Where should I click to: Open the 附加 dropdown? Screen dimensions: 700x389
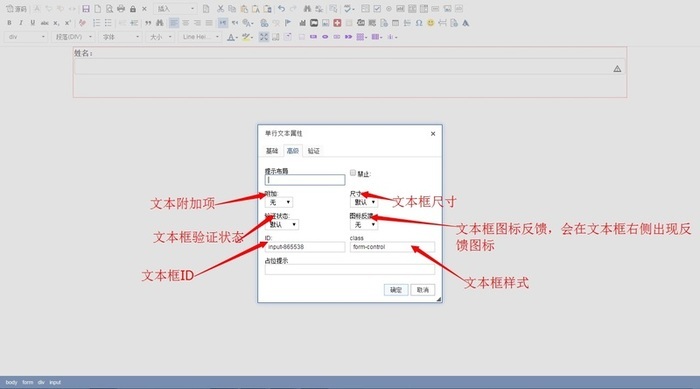point(279,202)
